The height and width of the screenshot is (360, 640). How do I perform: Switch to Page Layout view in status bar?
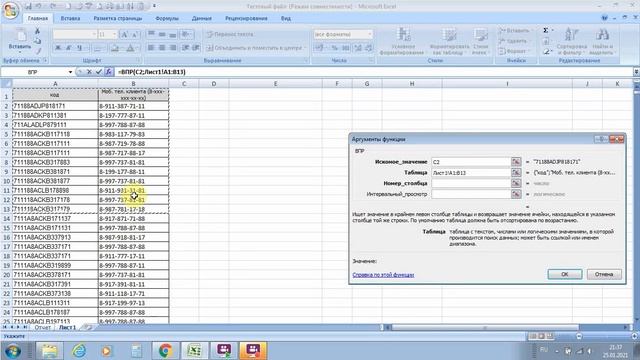click(541, 336)
